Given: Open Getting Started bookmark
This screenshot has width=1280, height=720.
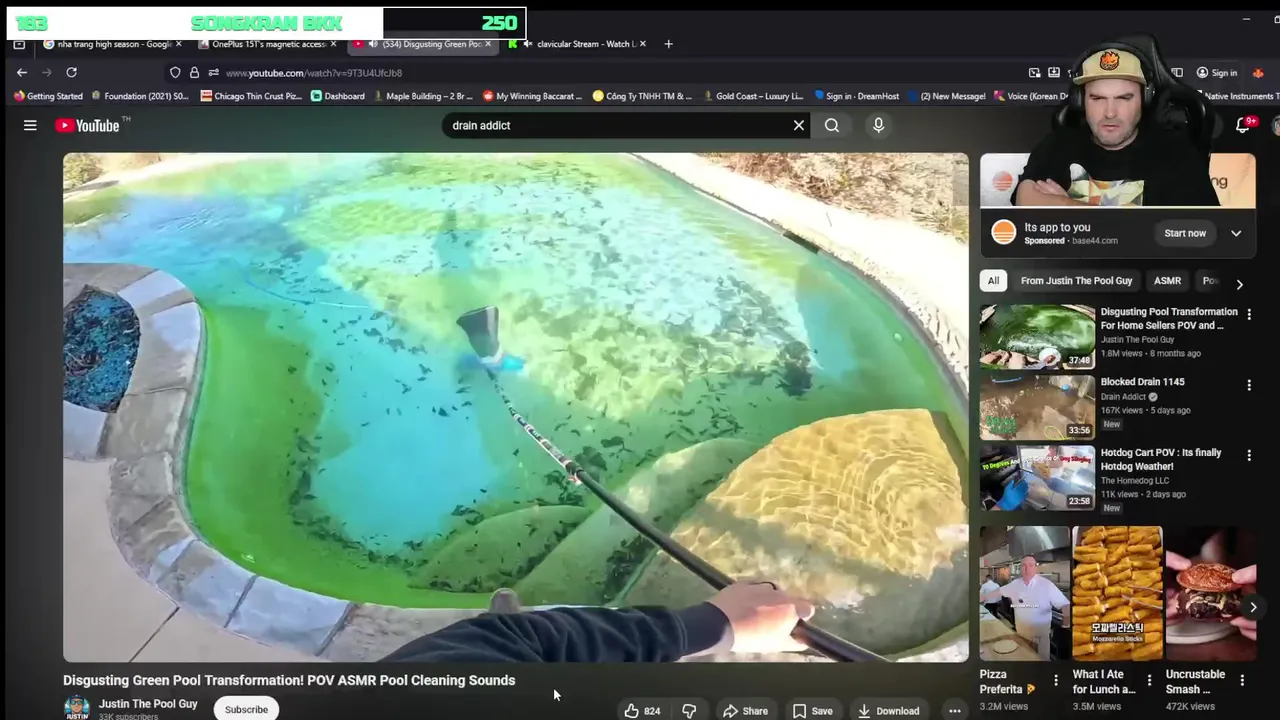Looking at the screenshot, I should click(48, 96).
